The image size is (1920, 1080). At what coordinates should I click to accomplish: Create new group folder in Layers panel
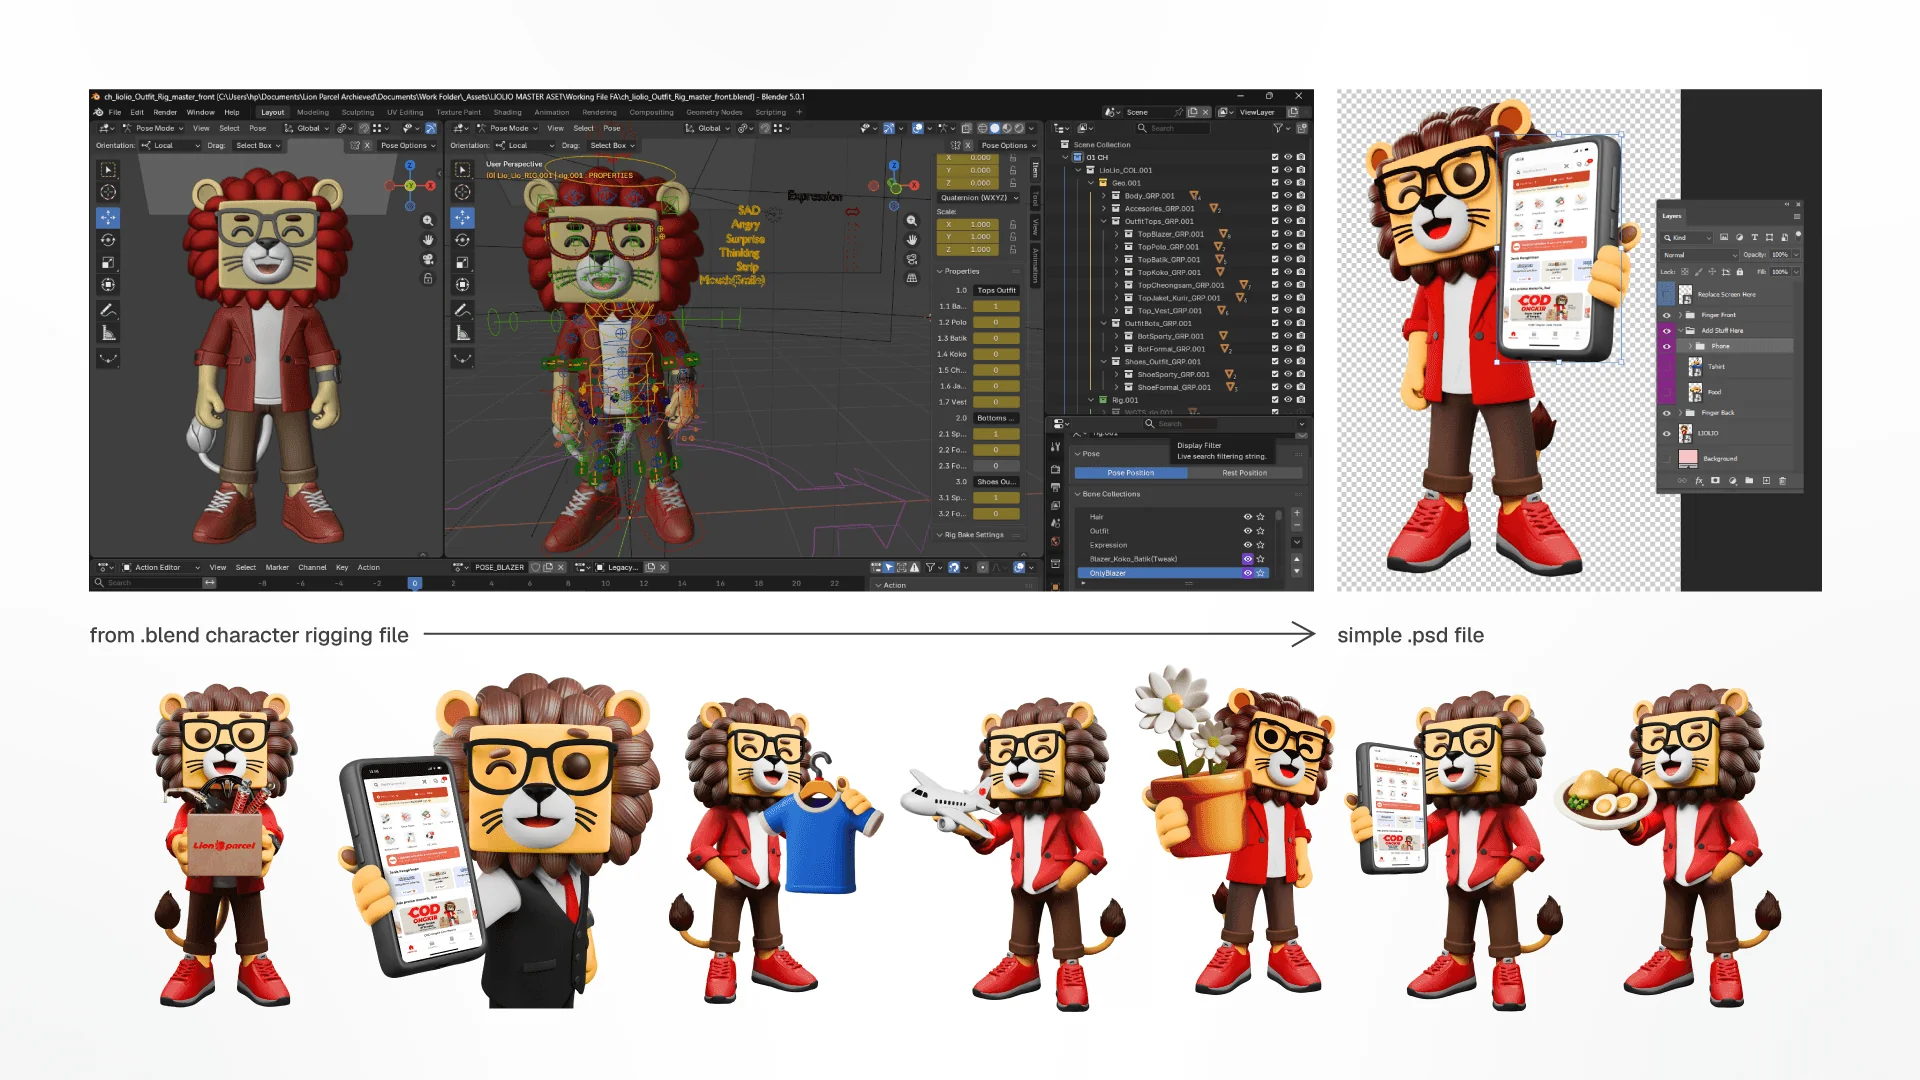pyautogui.click(x=1749, y=481)
